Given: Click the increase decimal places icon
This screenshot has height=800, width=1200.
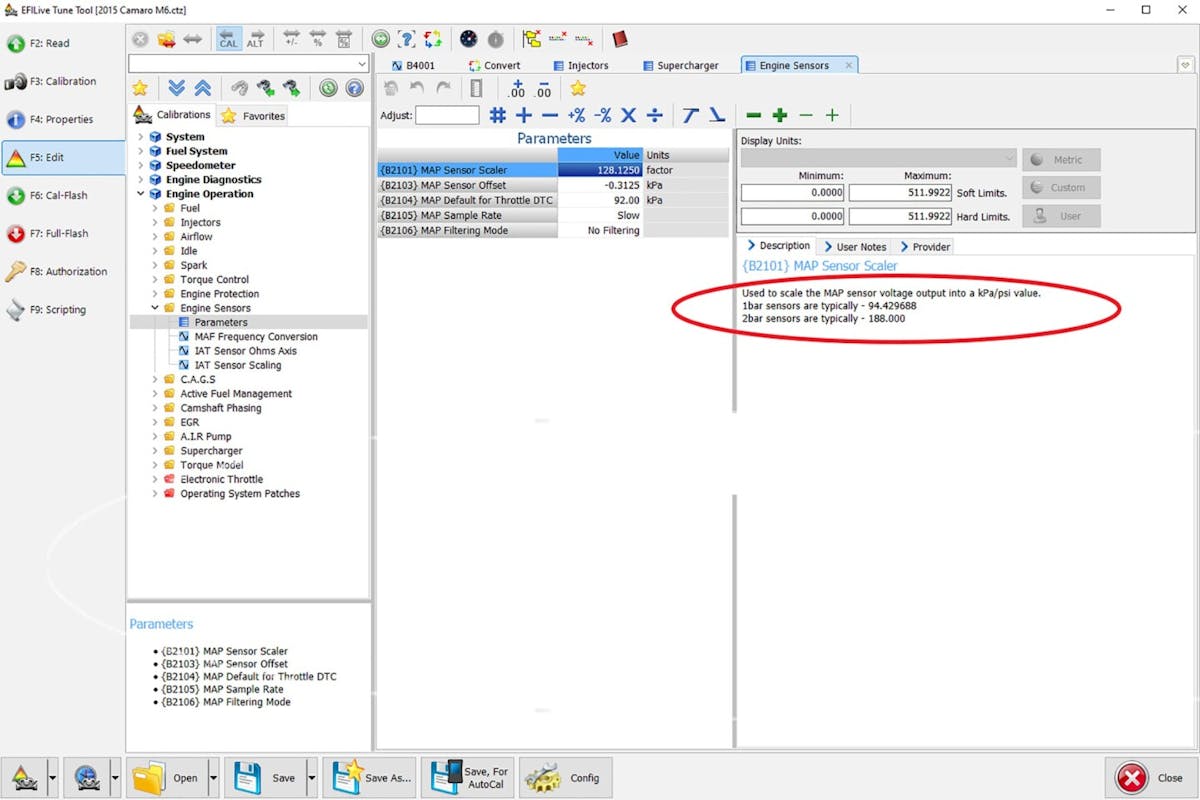Looking at the screenshot, I should [517, 89].
